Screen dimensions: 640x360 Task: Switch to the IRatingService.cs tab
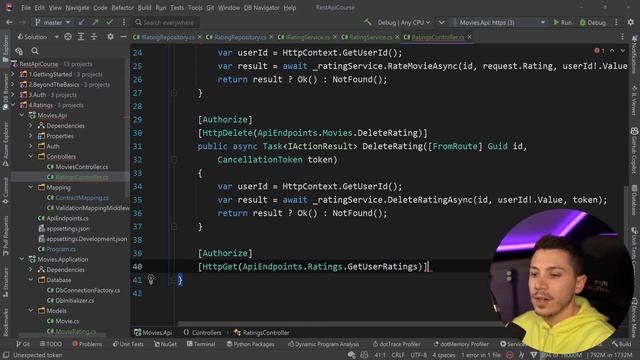coord(304,37)
